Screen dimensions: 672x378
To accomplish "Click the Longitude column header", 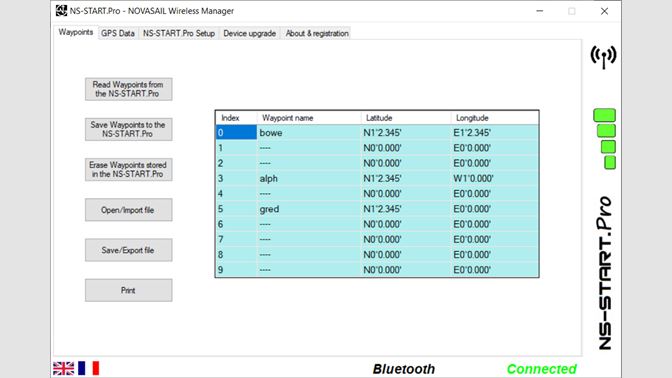I will pyautogui.click(x=495, y=118).
